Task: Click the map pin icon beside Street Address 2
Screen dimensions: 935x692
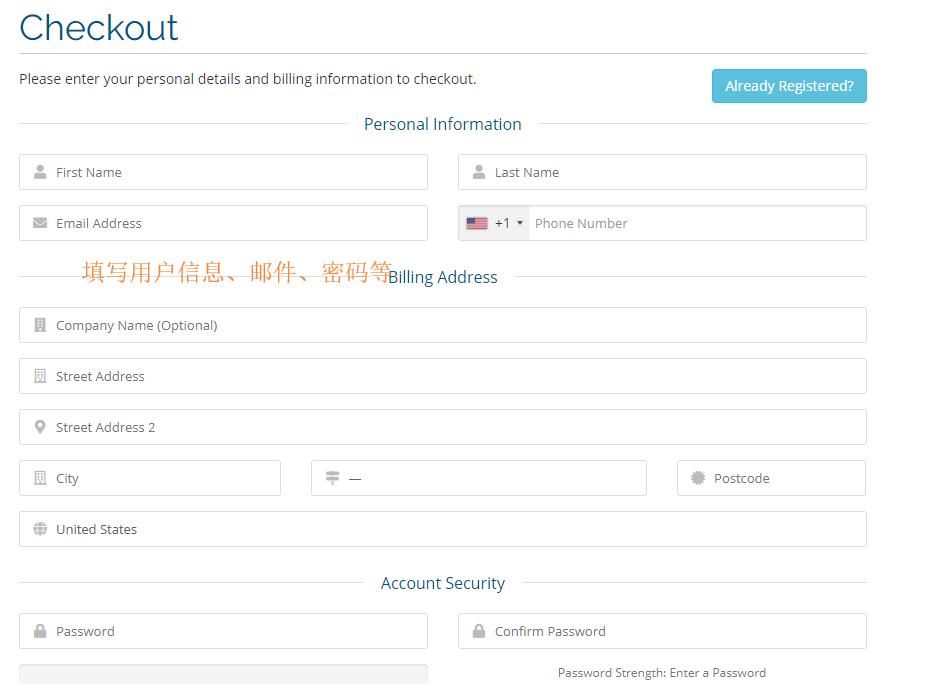Action: 40,427
